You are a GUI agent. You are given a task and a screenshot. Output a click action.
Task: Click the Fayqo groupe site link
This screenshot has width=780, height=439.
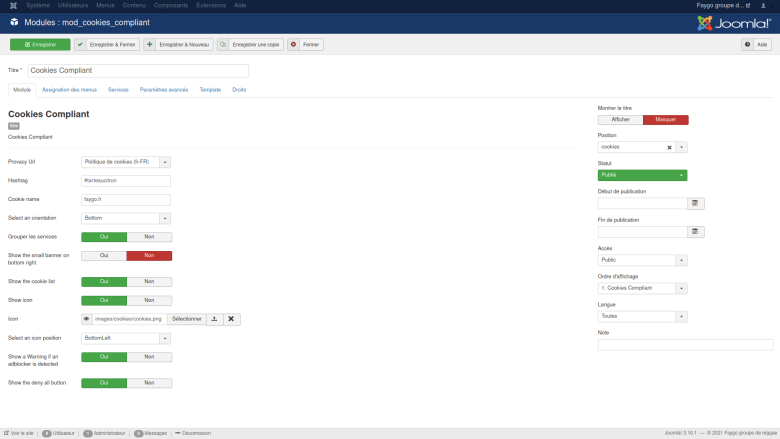(x=723, y=5)
